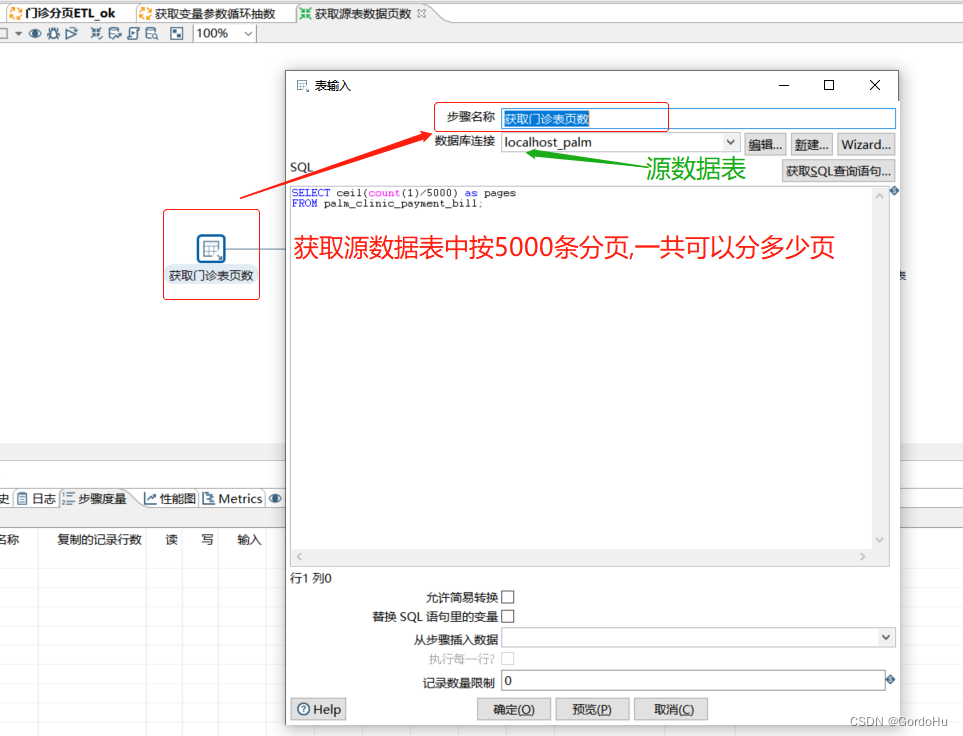Click inside the SQL query text area
Screen dimensions: 963x736
[581, 369]
